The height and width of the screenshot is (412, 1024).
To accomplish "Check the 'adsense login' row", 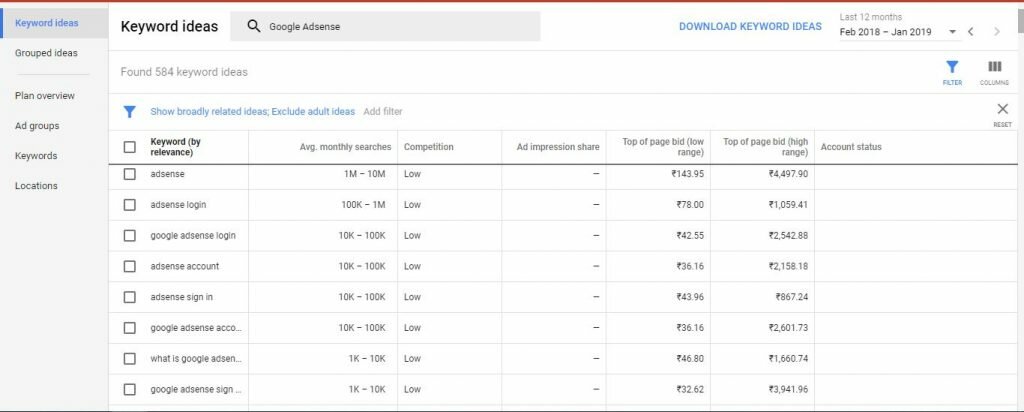I will click(x=129, y=205).
